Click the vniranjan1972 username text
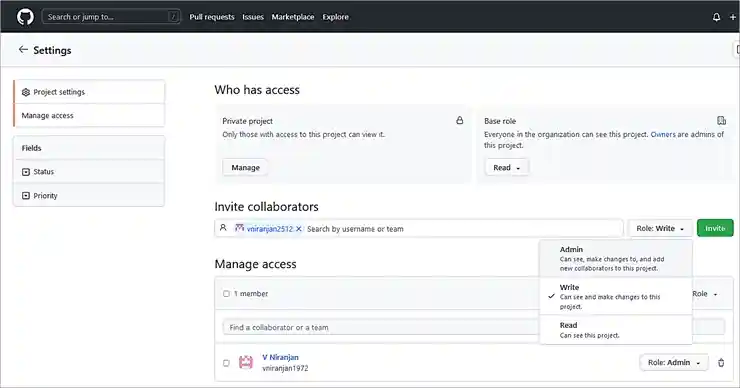 click(x=285, y=368)
